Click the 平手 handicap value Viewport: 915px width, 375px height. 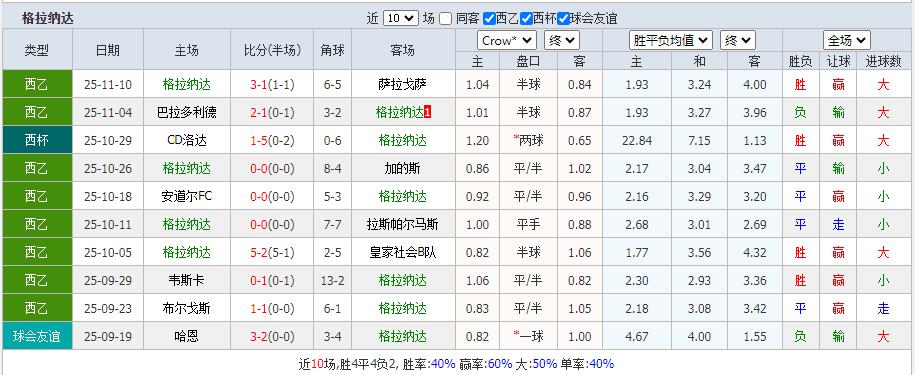tap(528, 225)
